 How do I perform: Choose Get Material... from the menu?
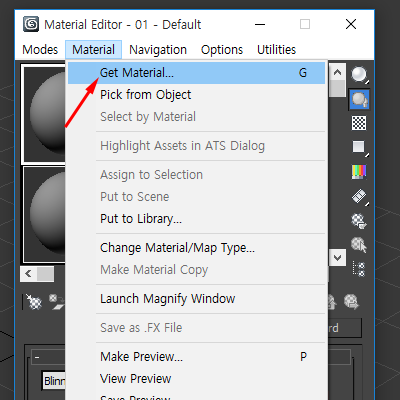[196, 73]
